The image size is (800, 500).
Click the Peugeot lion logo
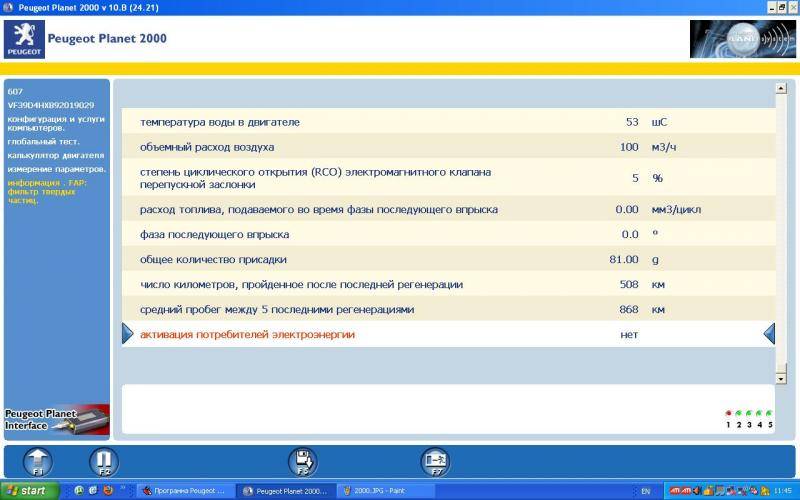pos(25,39)
